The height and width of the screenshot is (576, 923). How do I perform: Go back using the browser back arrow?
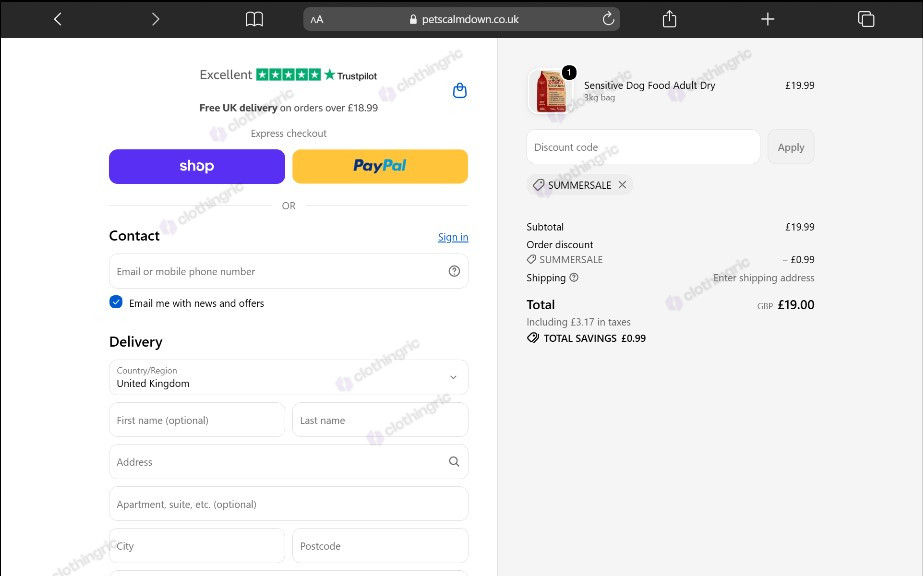pyautogui.click(x=58, y=19)
